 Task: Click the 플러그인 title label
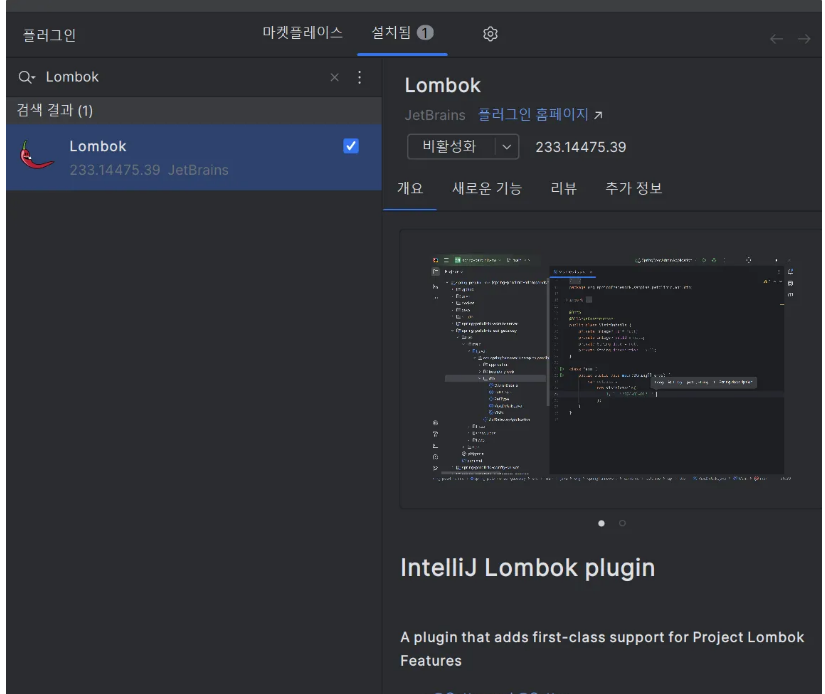tap(49, 35)
